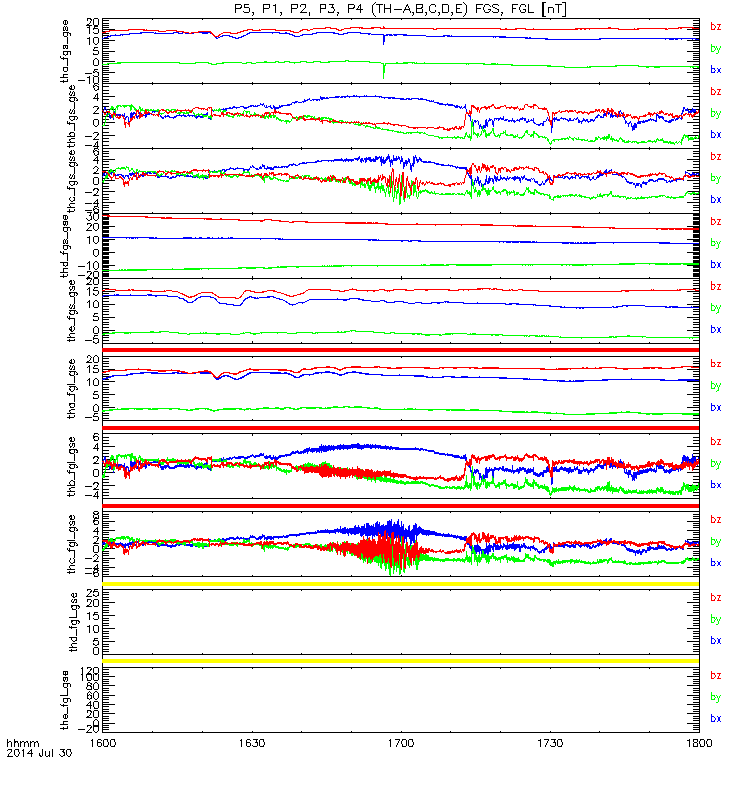Click the bx legend of thb_fgl_gse panel
The height and width of the screenshot is (800, 750).
716,485
